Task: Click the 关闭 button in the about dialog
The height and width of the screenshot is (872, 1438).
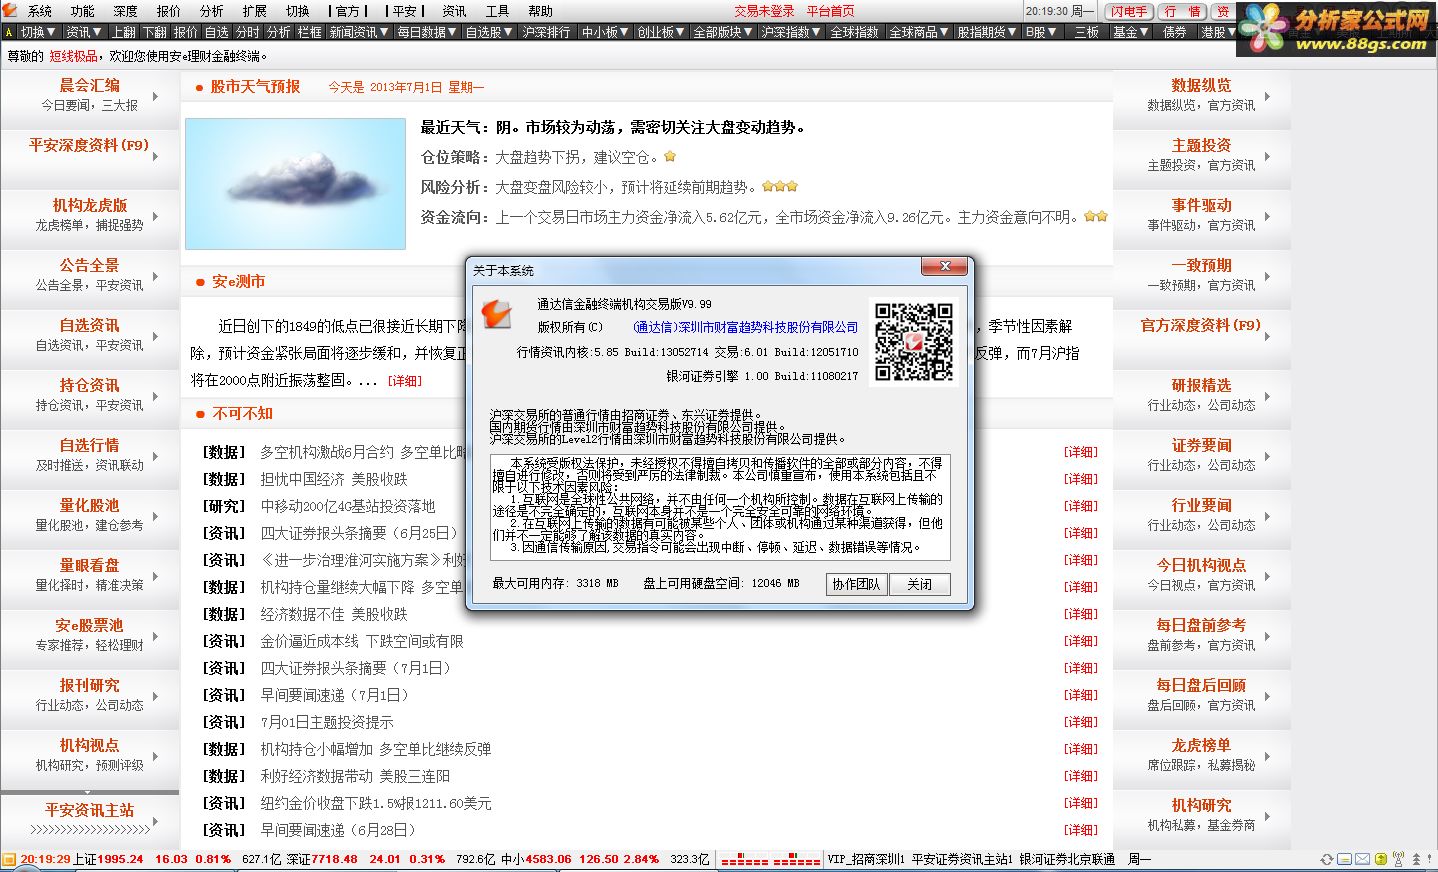Action: coord(920,584)
